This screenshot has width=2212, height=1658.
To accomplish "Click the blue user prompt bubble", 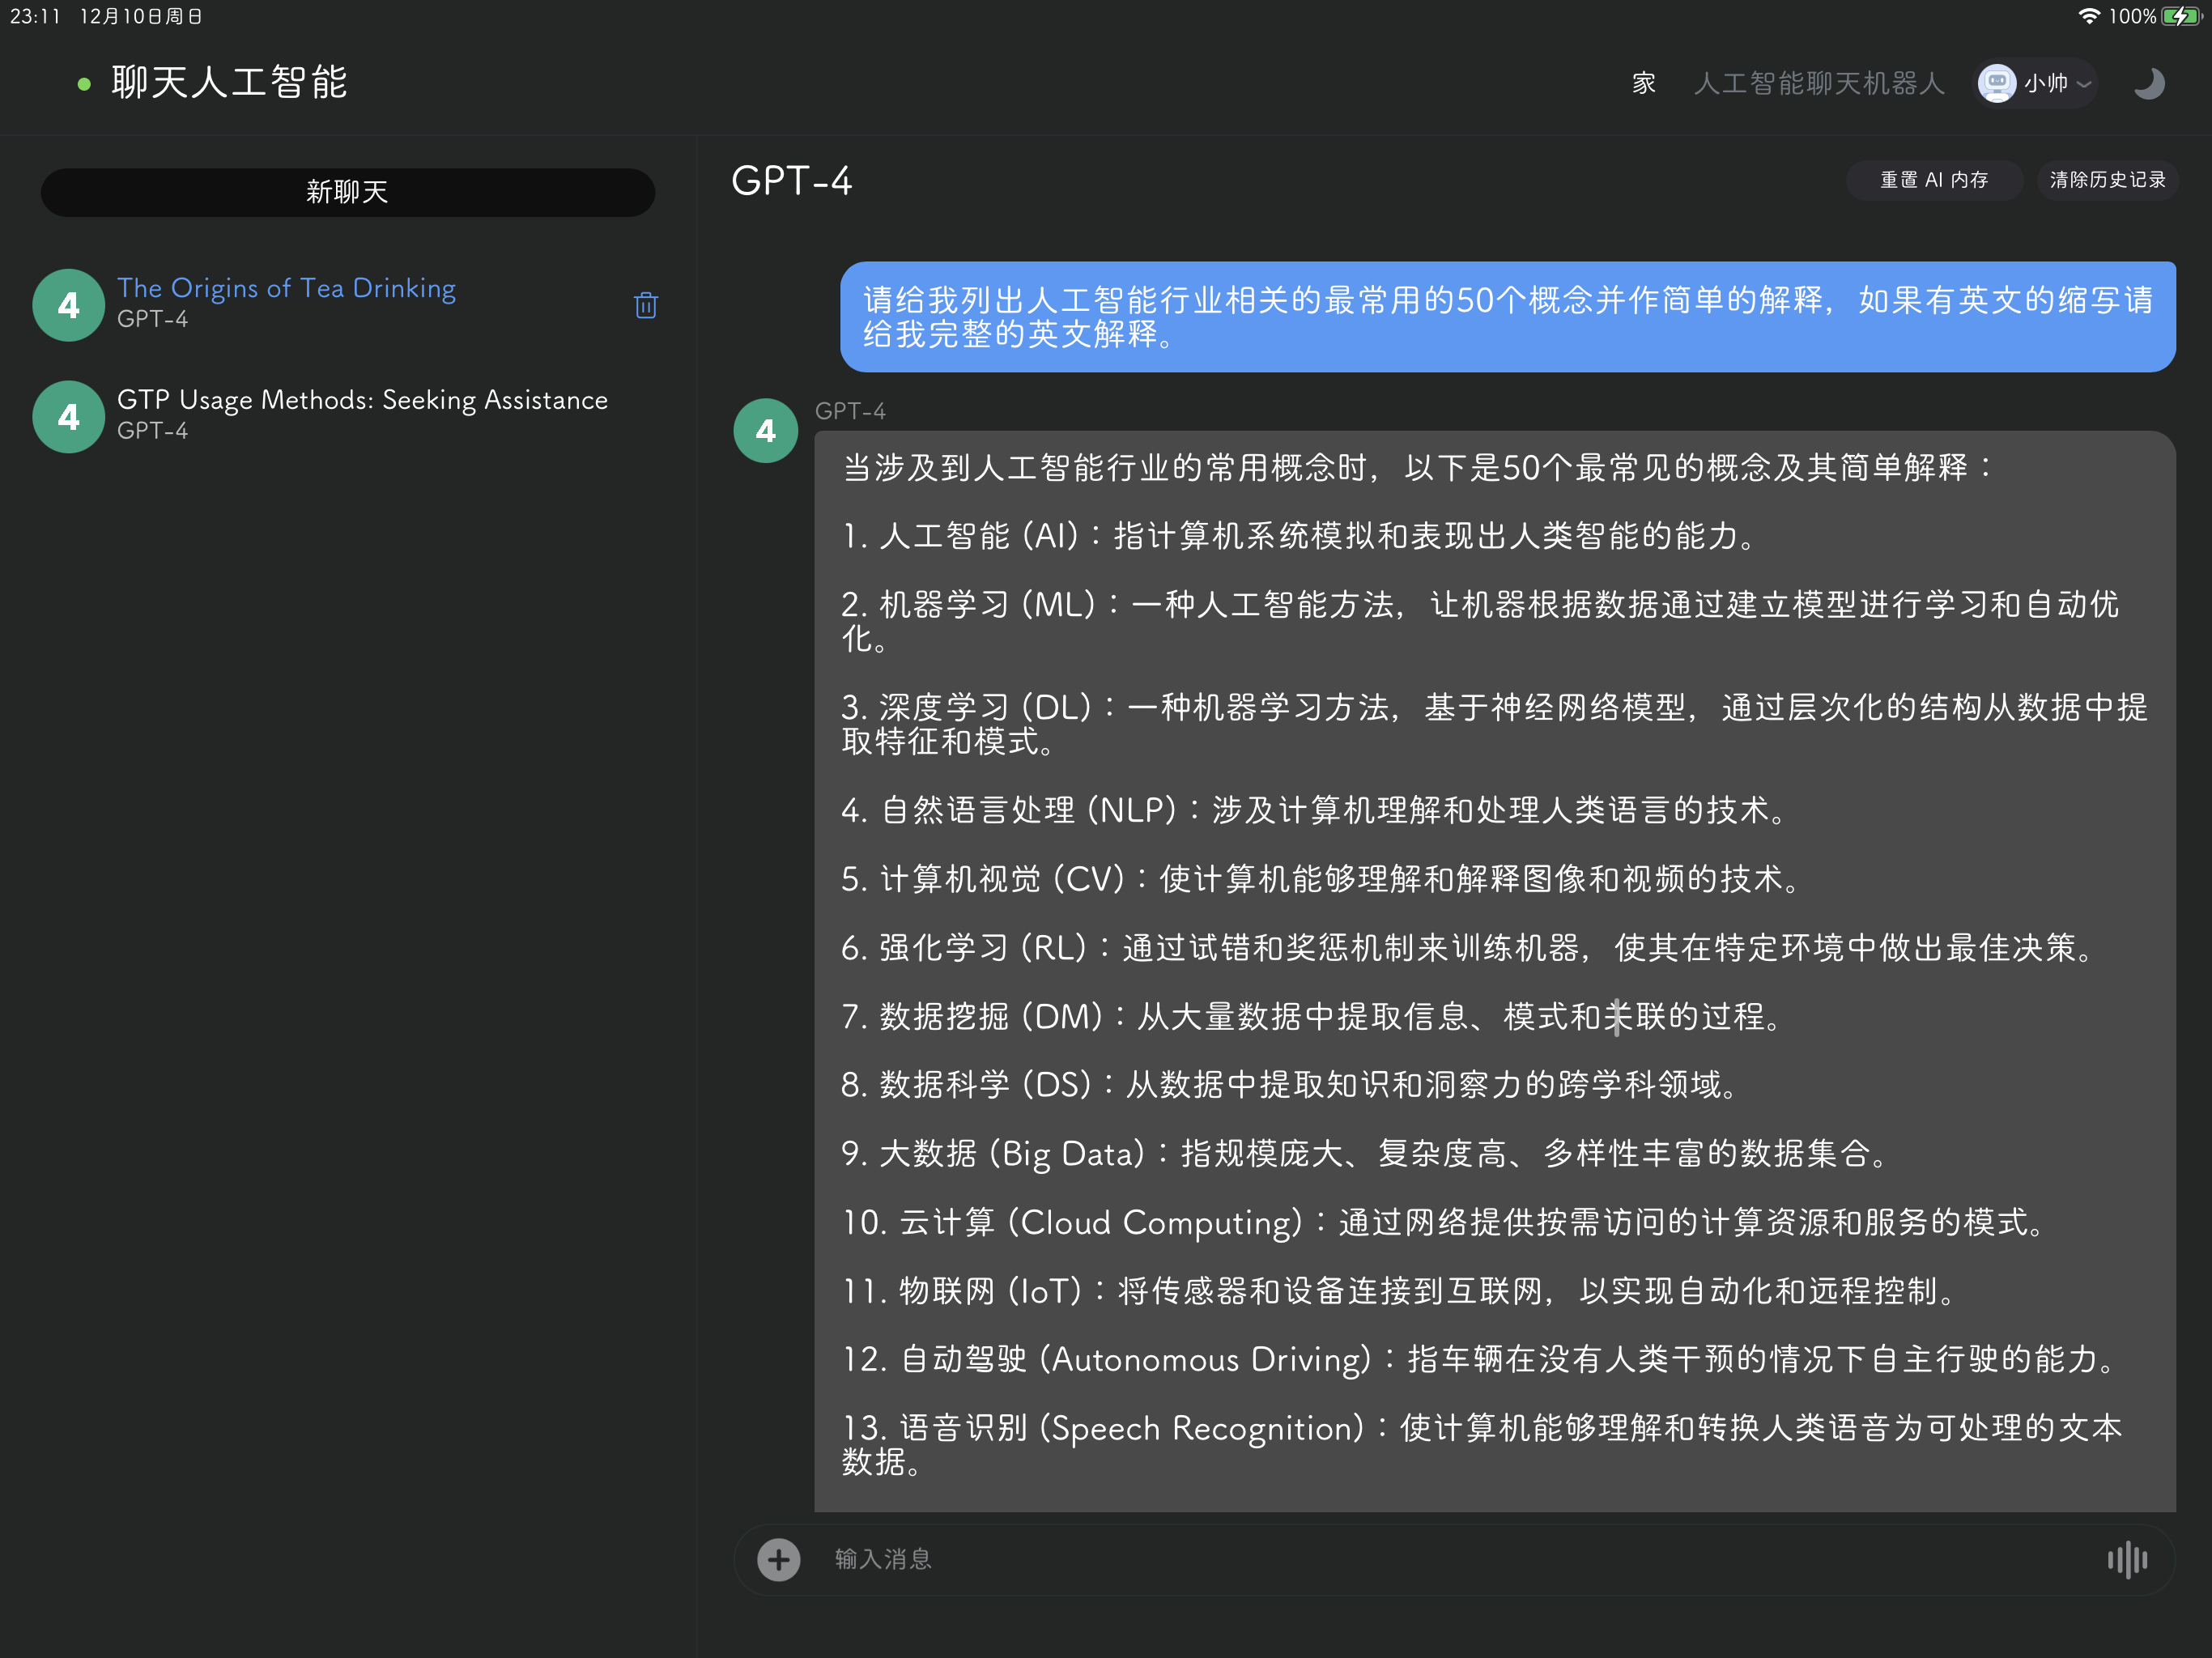I will [x=1507, y=317].
